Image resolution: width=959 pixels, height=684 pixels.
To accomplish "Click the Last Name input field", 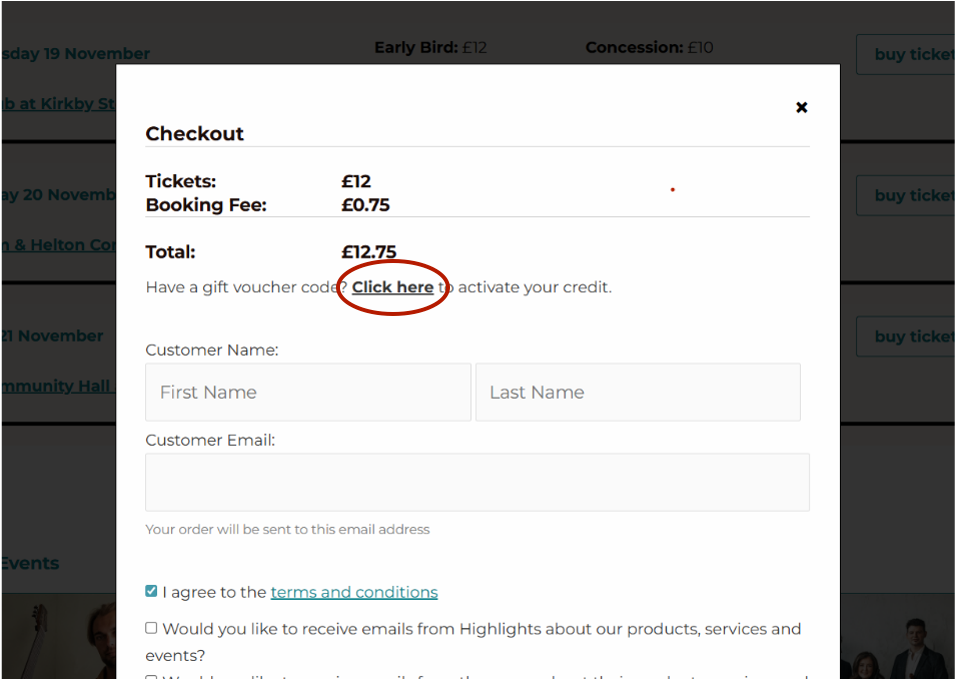I will [x=637, y=391].
